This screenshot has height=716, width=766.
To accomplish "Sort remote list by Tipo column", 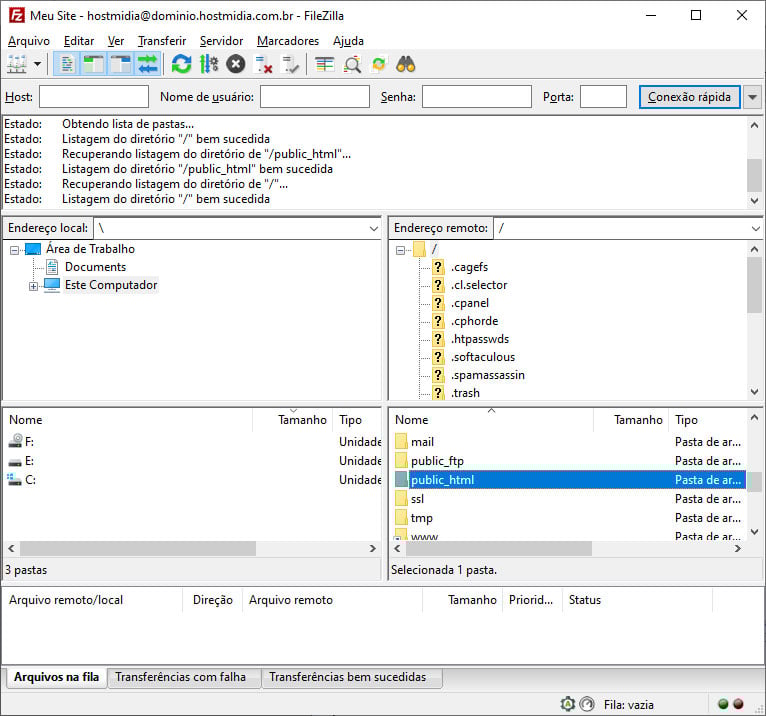I will [x=707, y=420].
